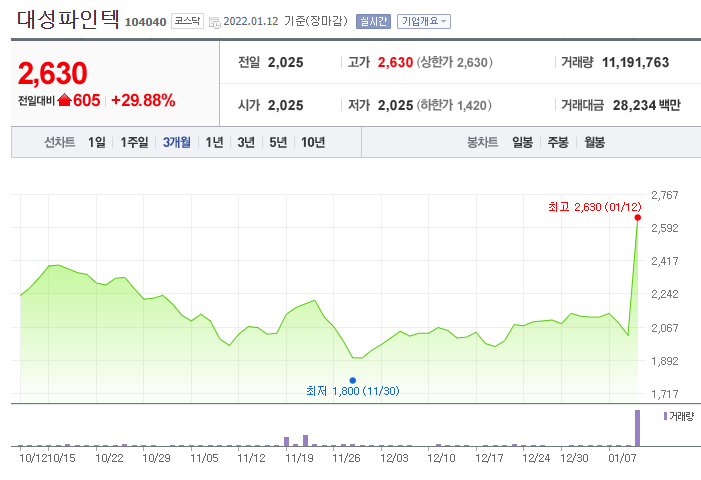
Task: Click the 상한가 2,630 text
Action: (x=455, y=63)
